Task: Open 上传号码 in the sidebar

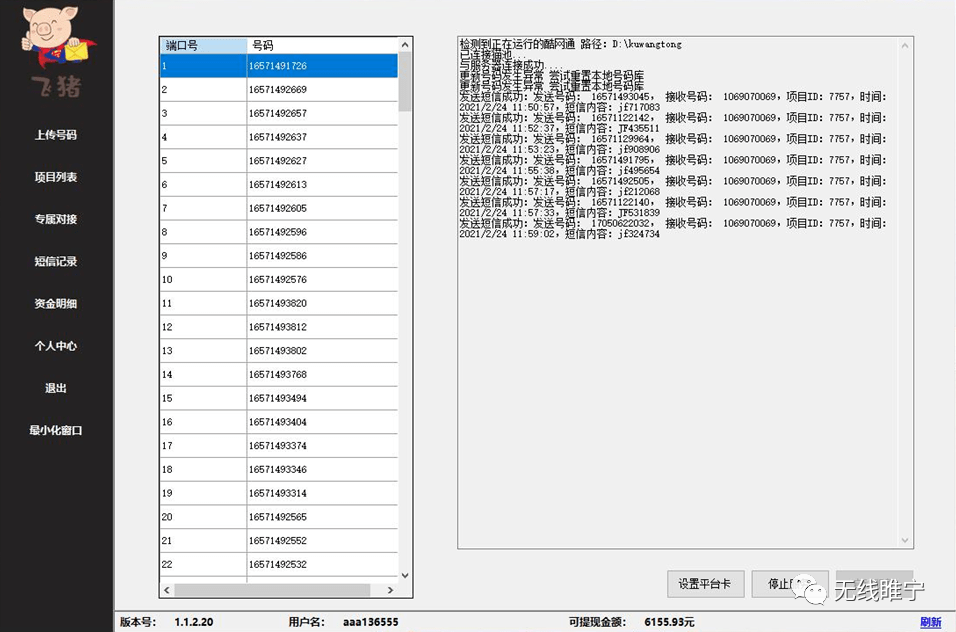Action: tap(56, 135)
